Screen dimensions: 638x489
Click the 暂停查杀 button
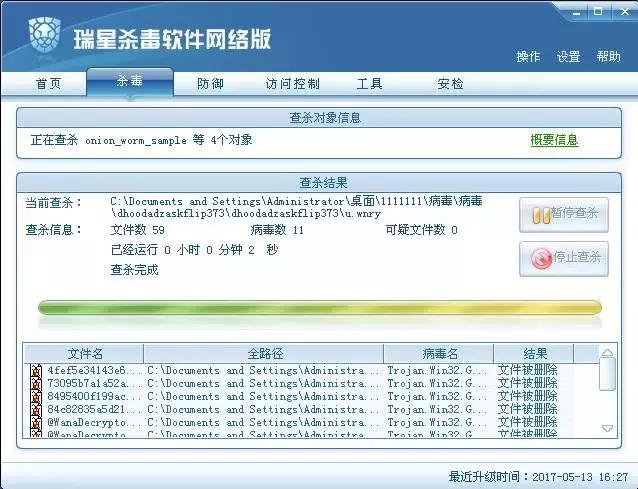tap(564, 215)
